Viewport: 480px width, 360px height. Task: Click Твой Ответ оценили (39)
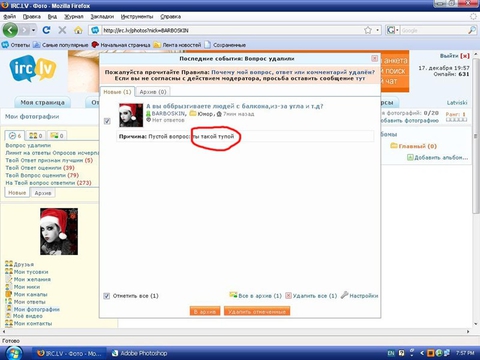click(x=40, y=168)
